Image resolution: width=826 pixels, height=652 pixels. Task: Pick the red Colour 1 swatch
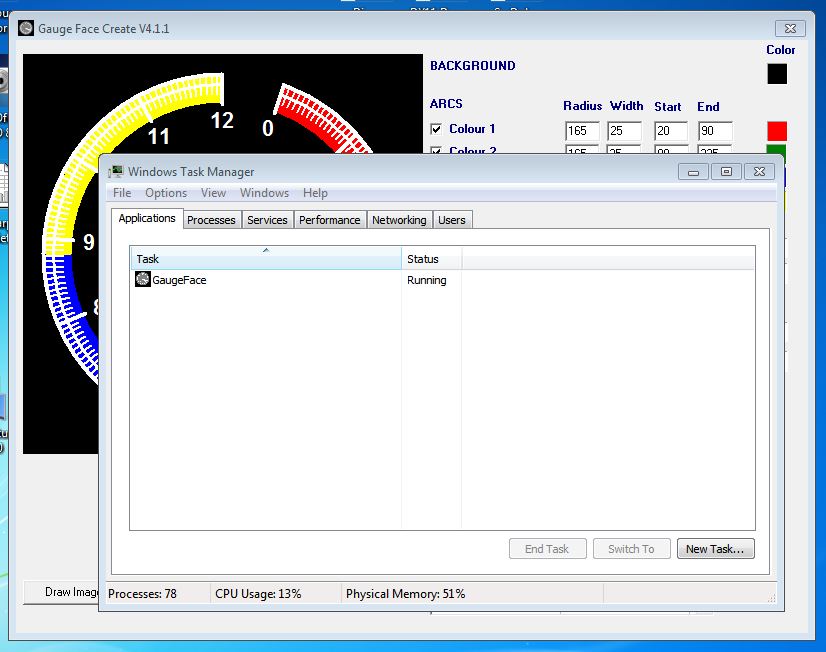[x=776, y=131]
